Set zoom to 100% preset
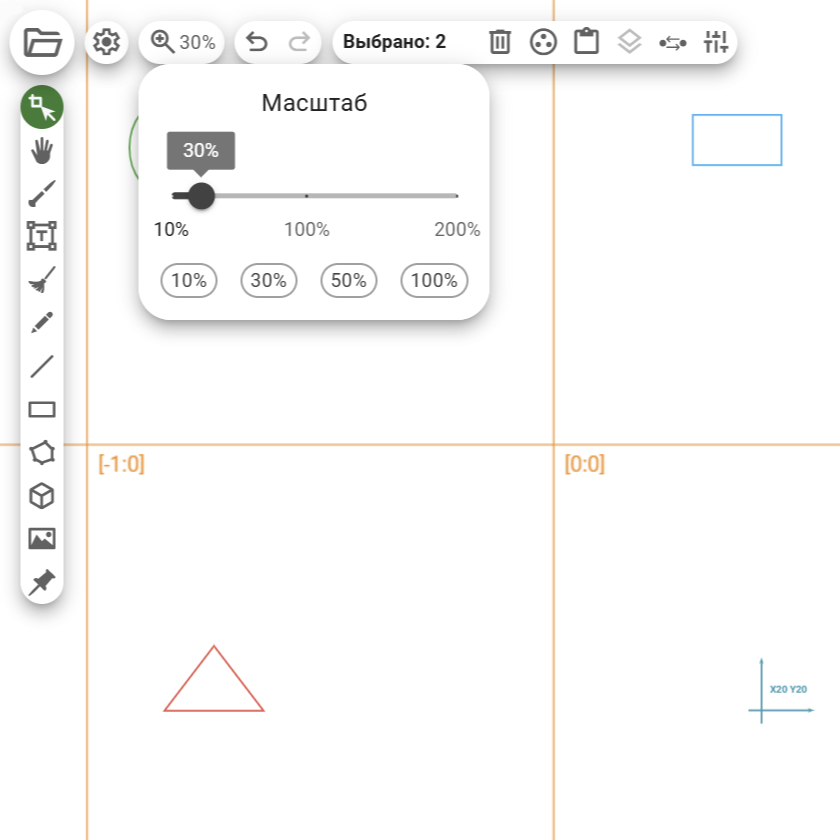Viewport: 840px width, 840px height. 434,281
